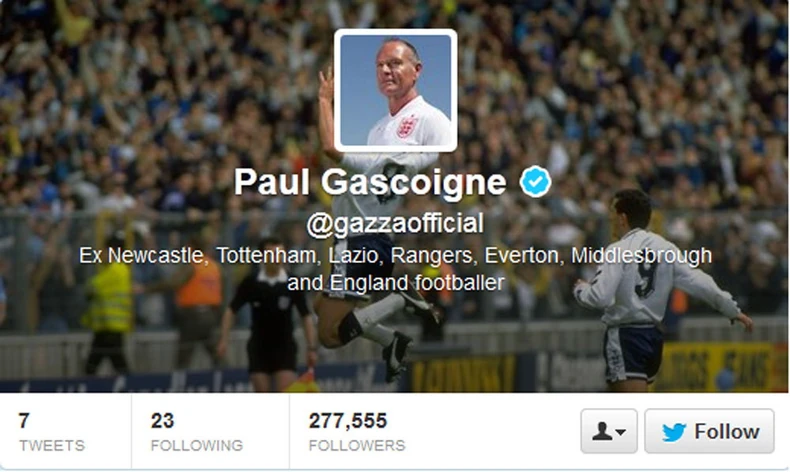Click the England shirt in avatar

click(409, 123)
